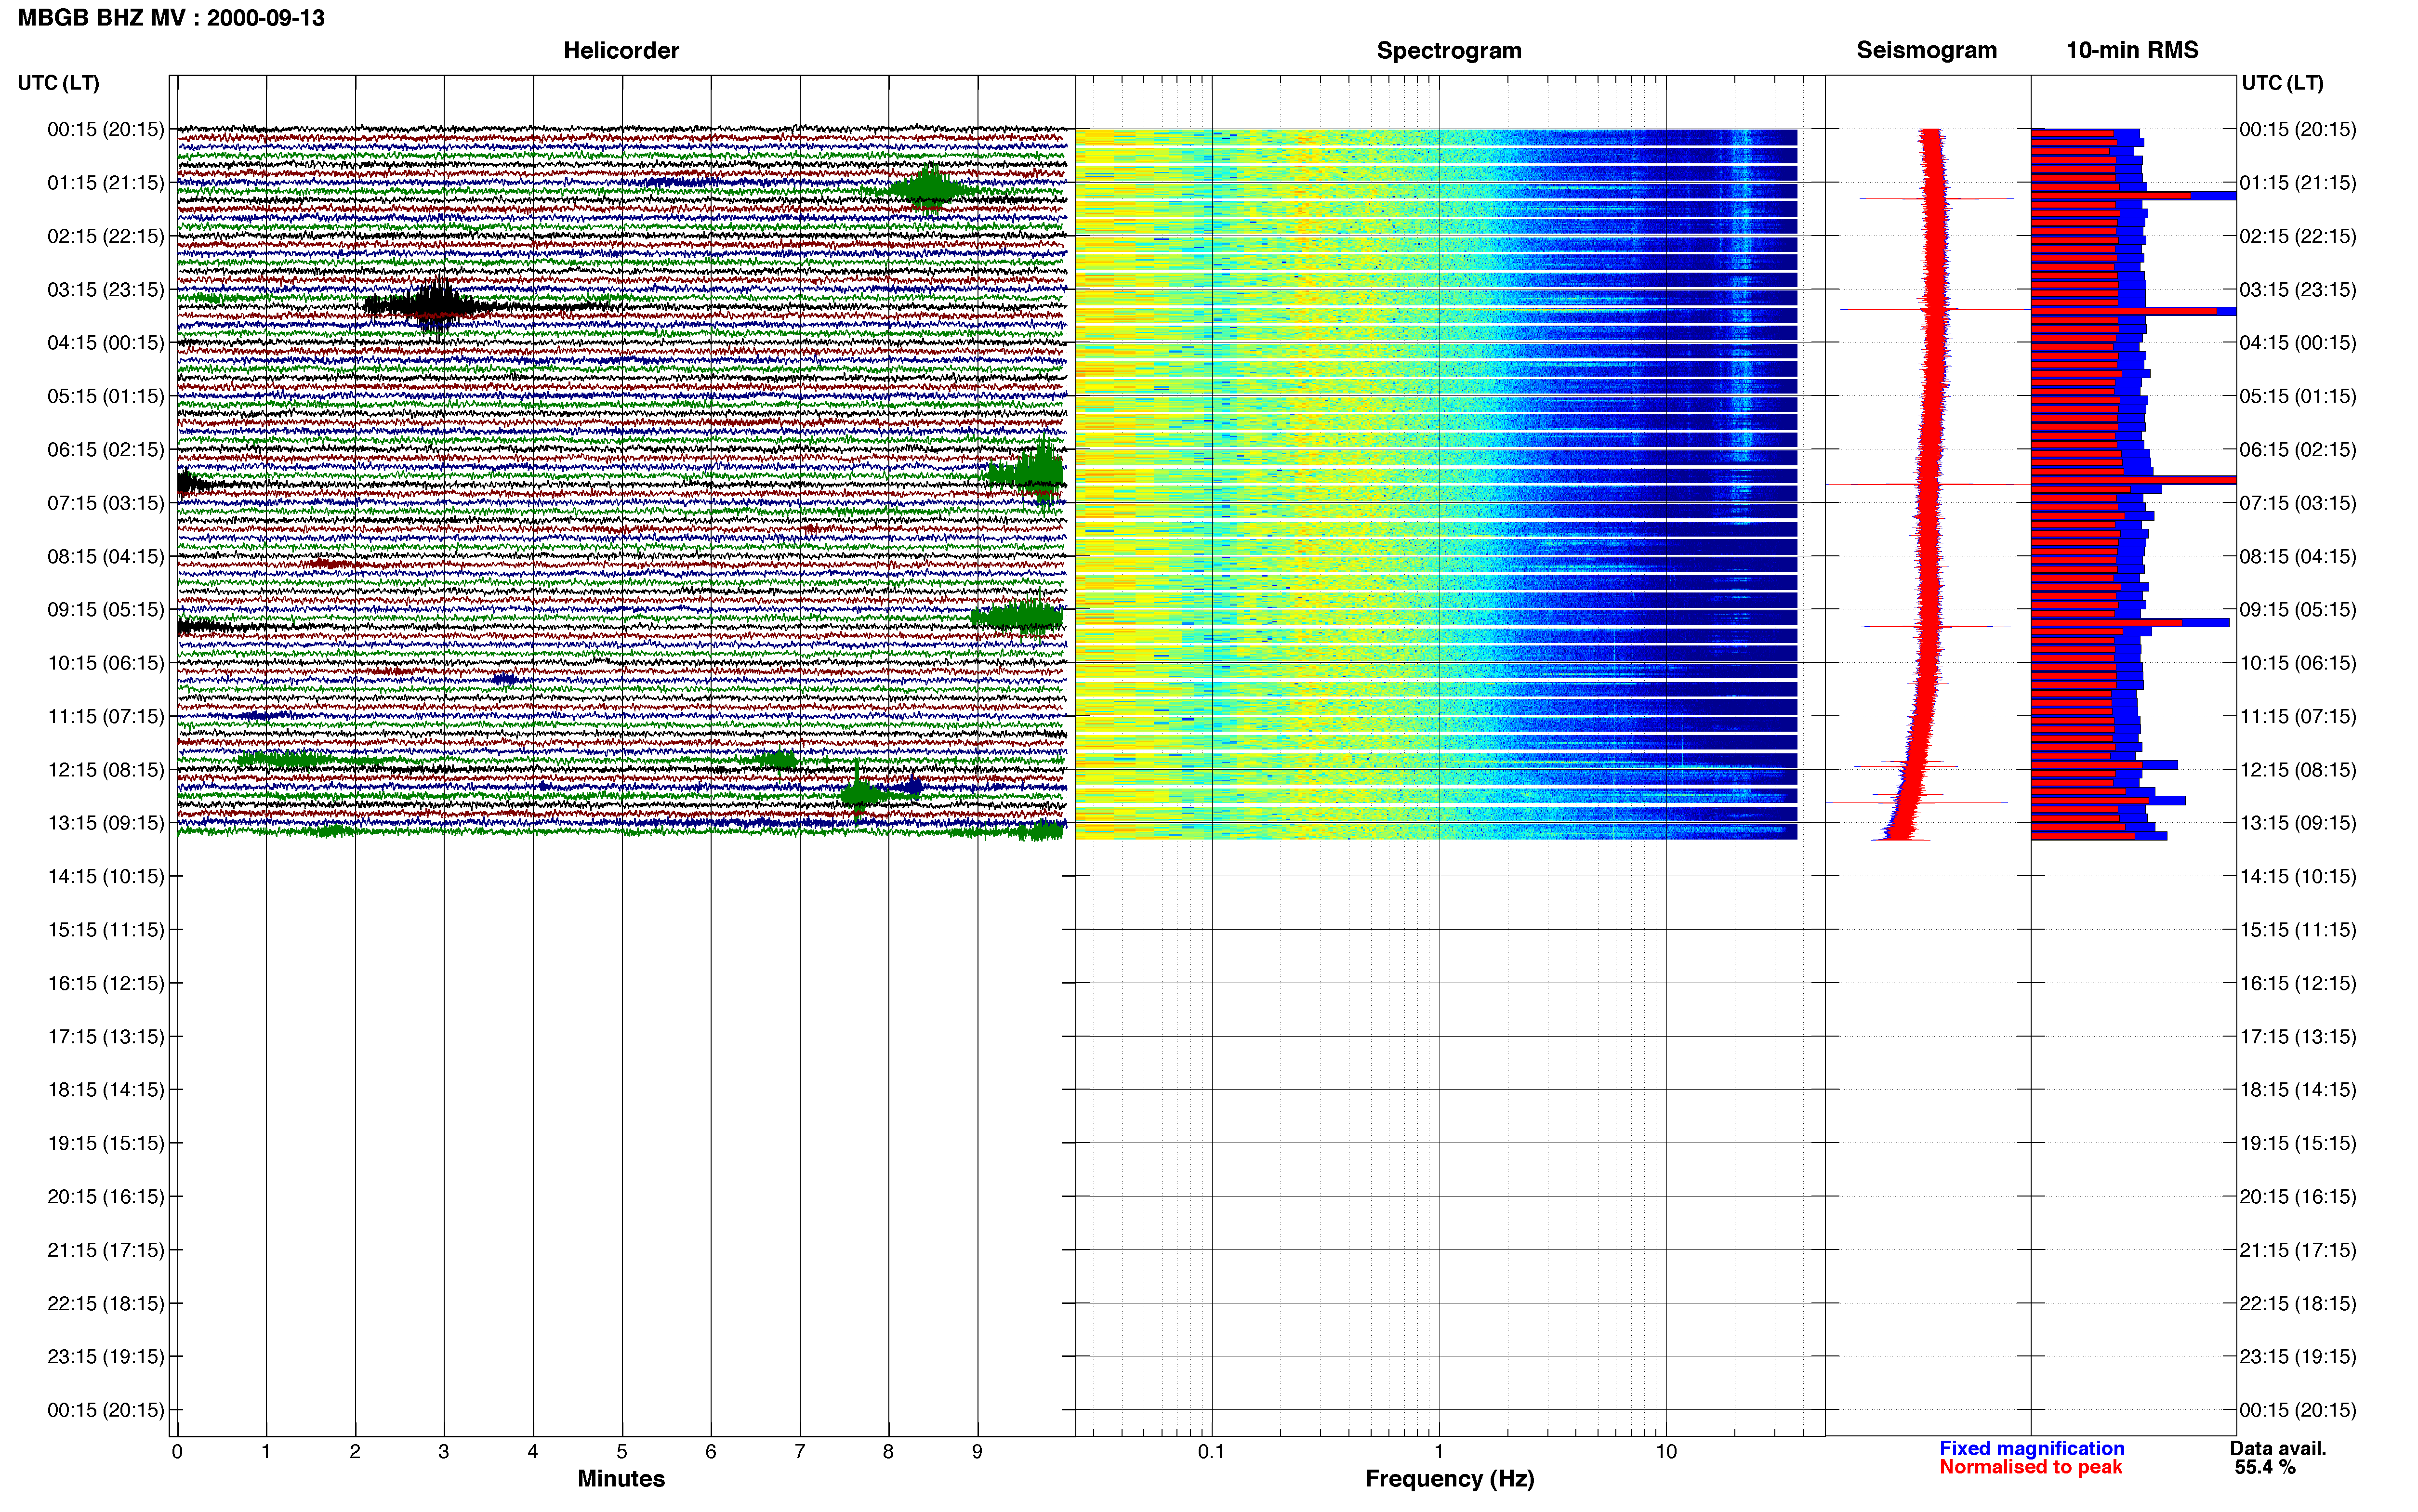Click the 'Fixed magnification' legend text

click(2031, 1448)
